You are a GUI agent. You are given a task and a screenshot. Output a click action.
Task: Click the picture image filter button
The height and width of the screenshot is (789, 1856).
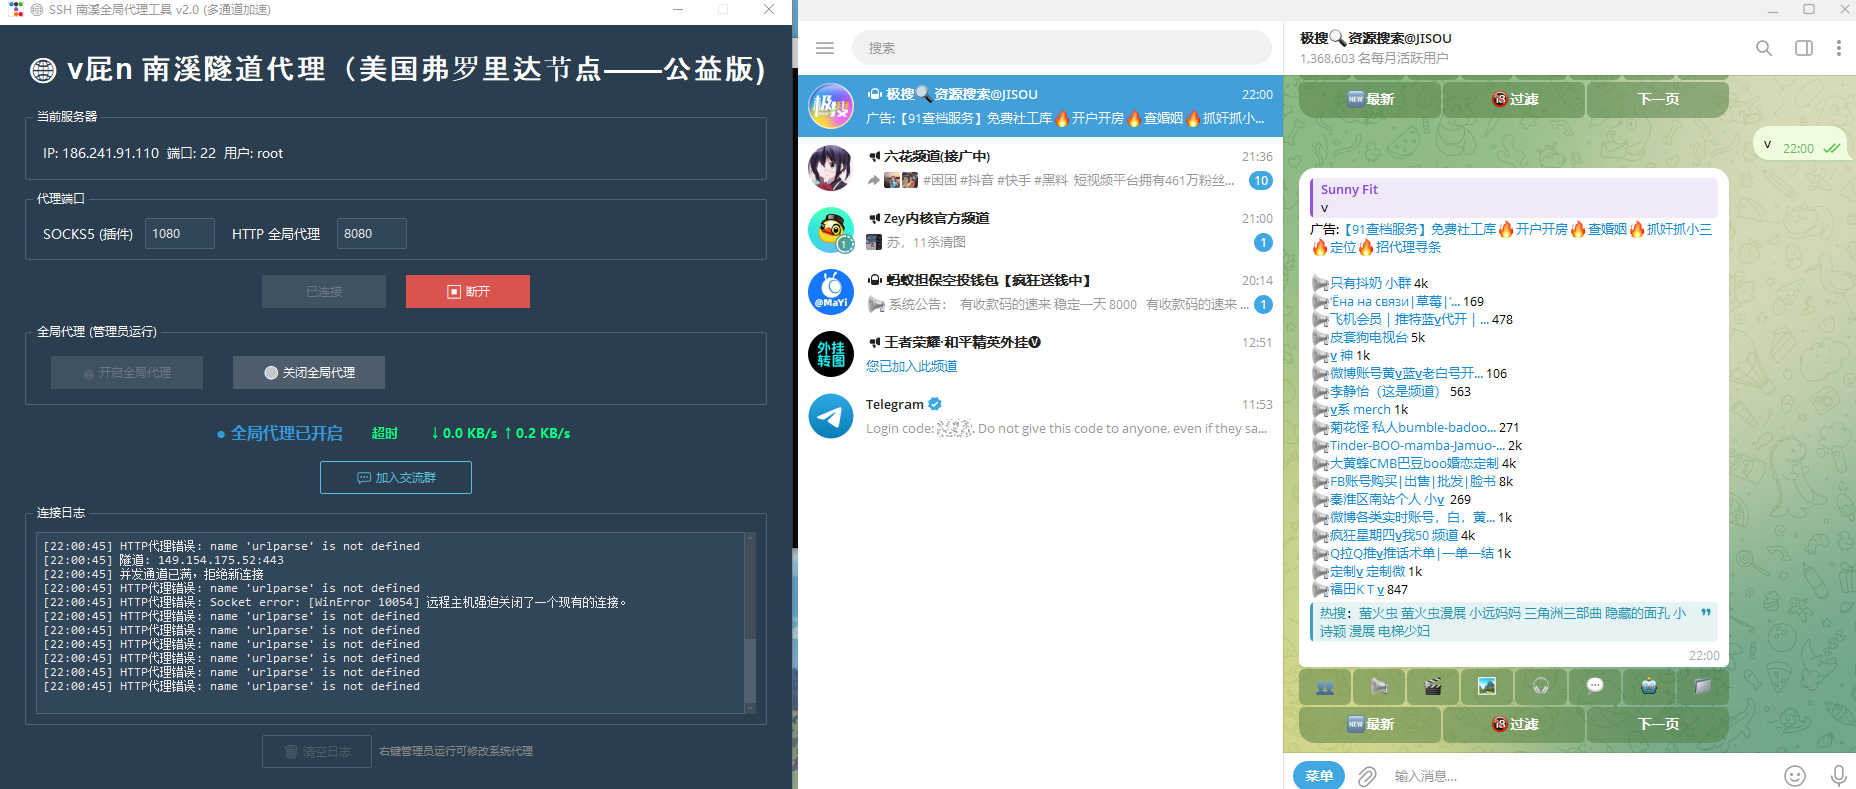pos(1487,686)
